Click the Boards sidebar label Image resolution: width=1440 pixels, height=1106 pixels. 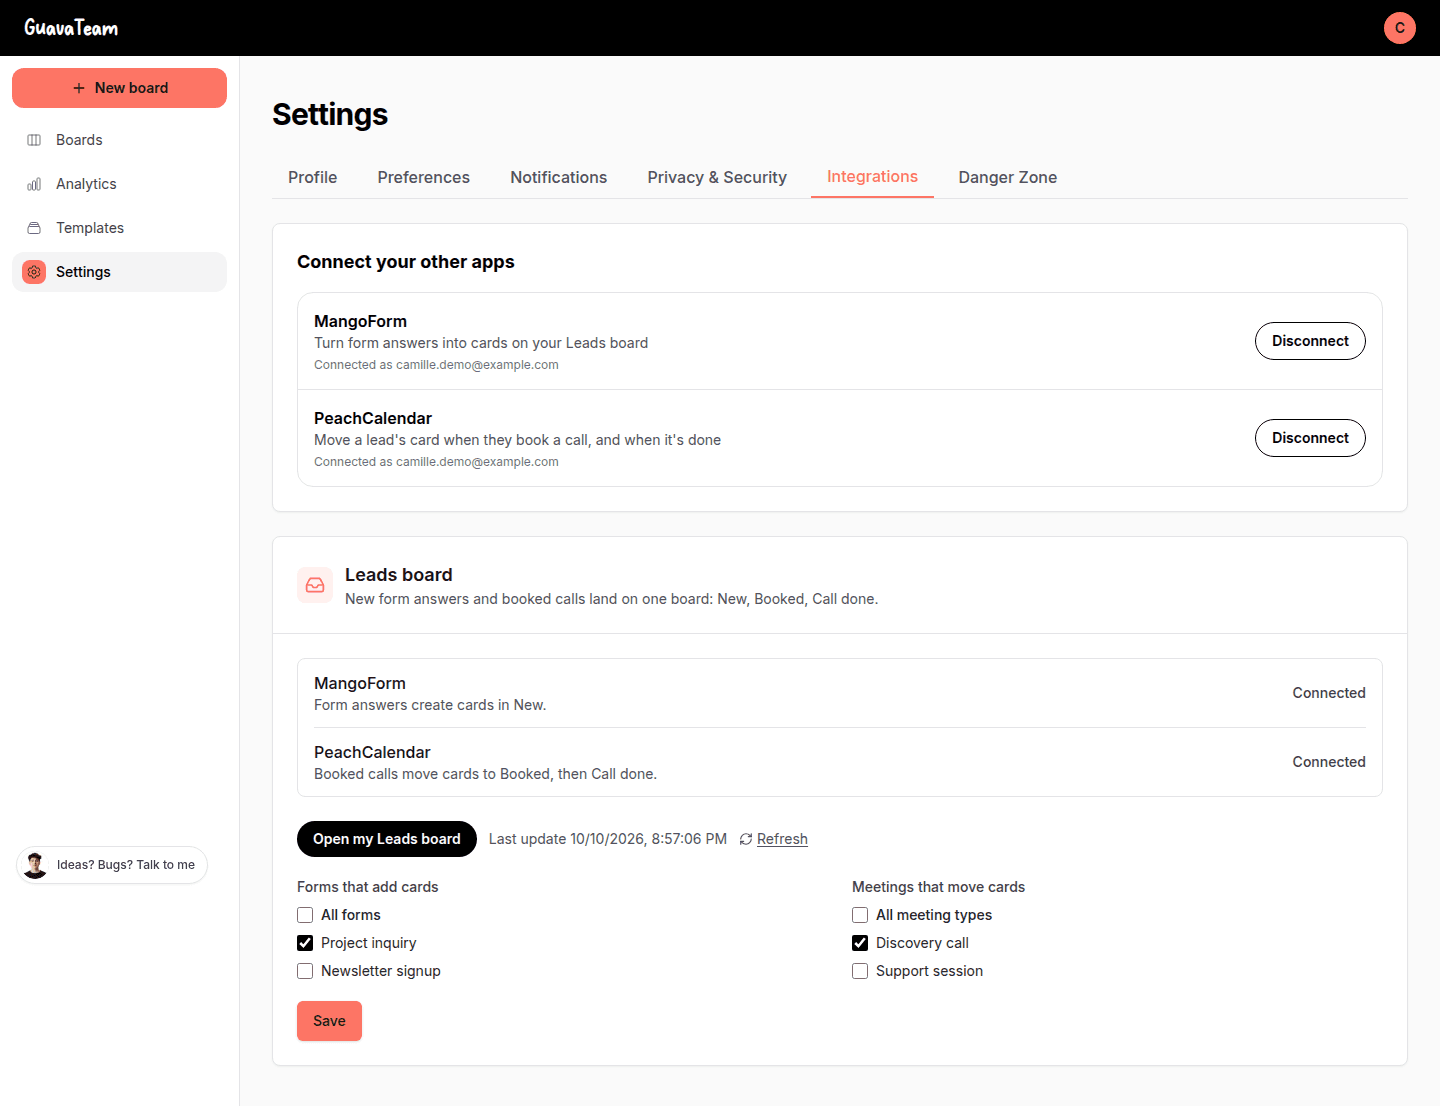coord(79,140)
